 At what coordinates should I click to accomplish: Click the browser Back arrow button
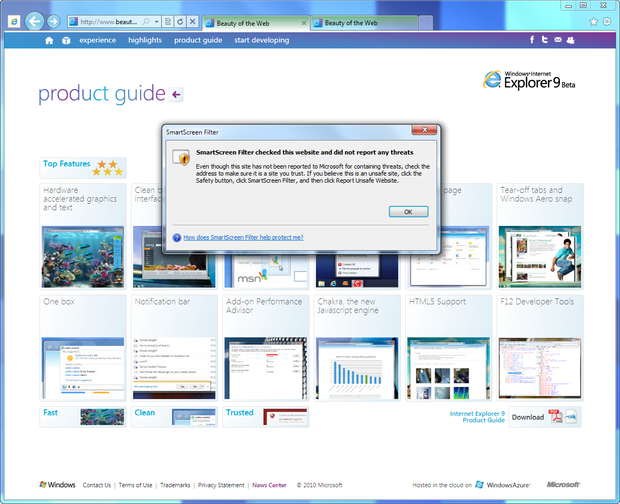pyautogui.click(x=34, y=21)
